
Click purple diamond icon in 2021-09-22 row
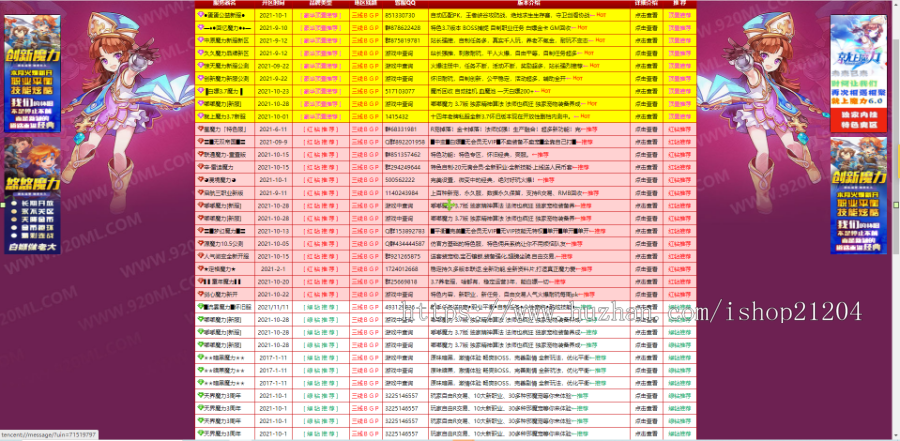[200, 65]
